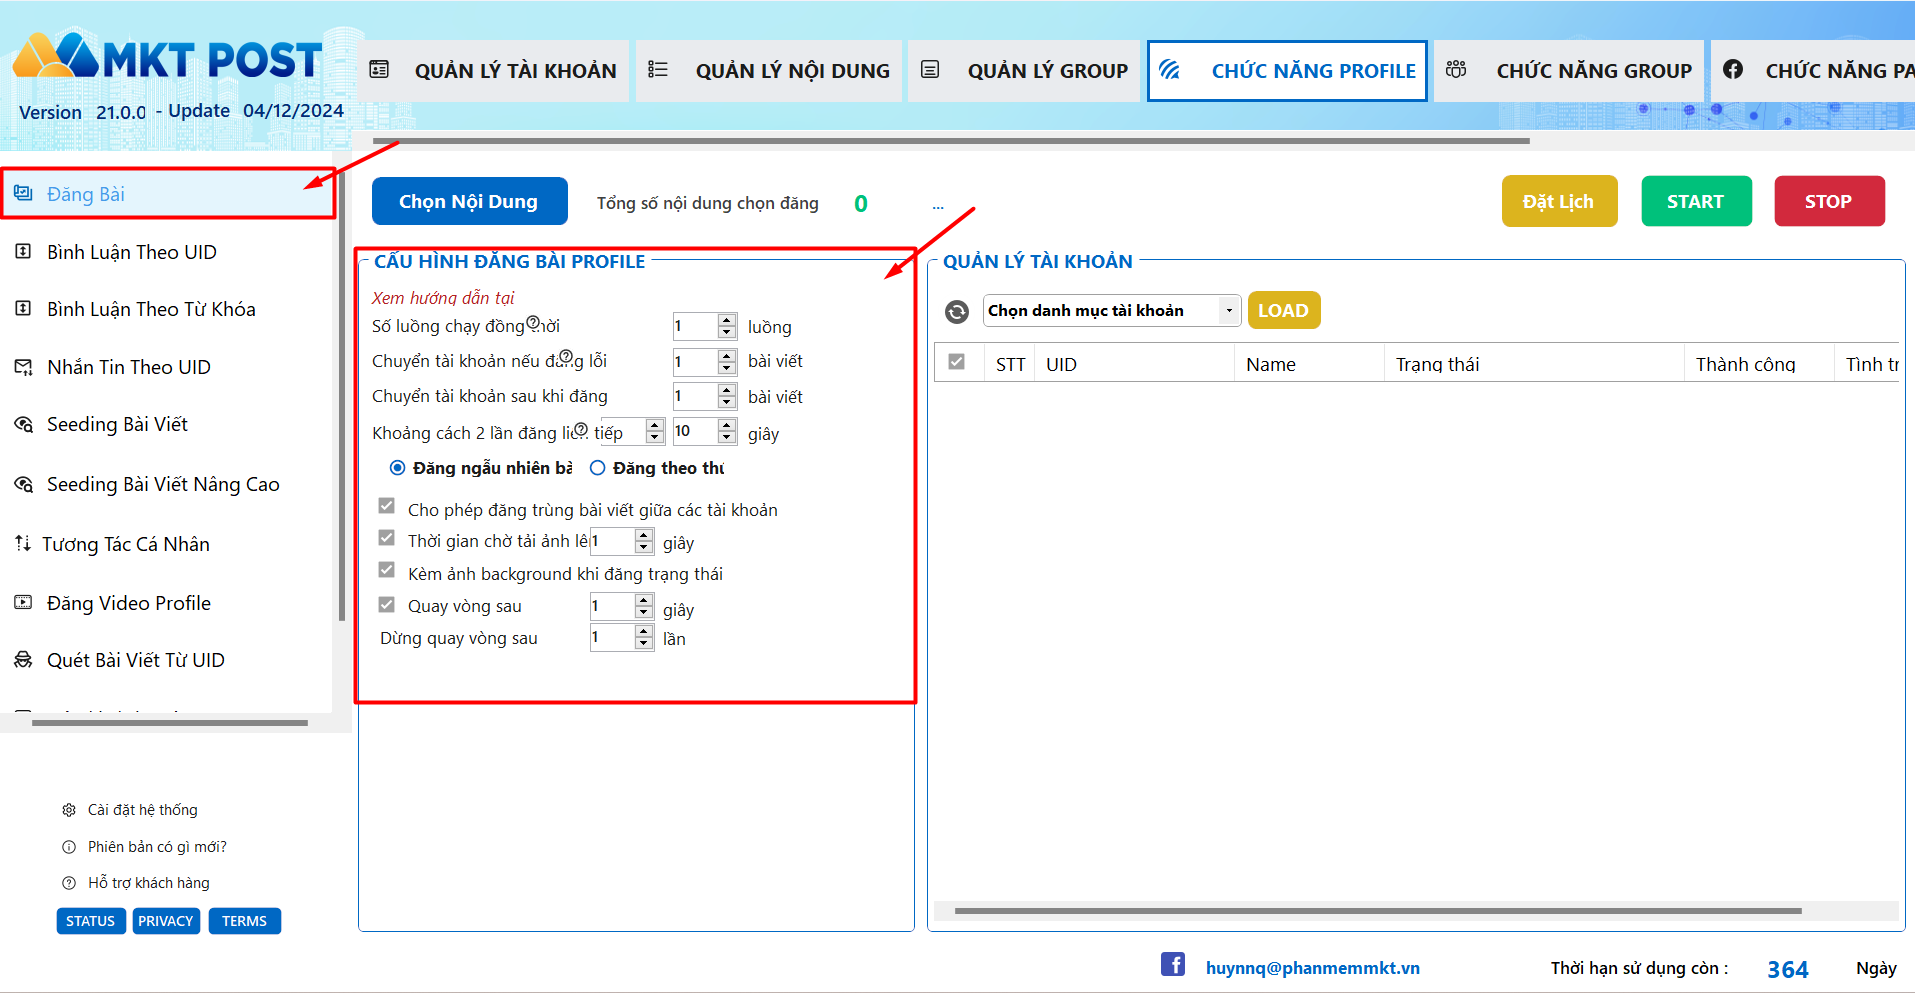Click the Chức Năng Page Facebook icon

(1733, 69)
